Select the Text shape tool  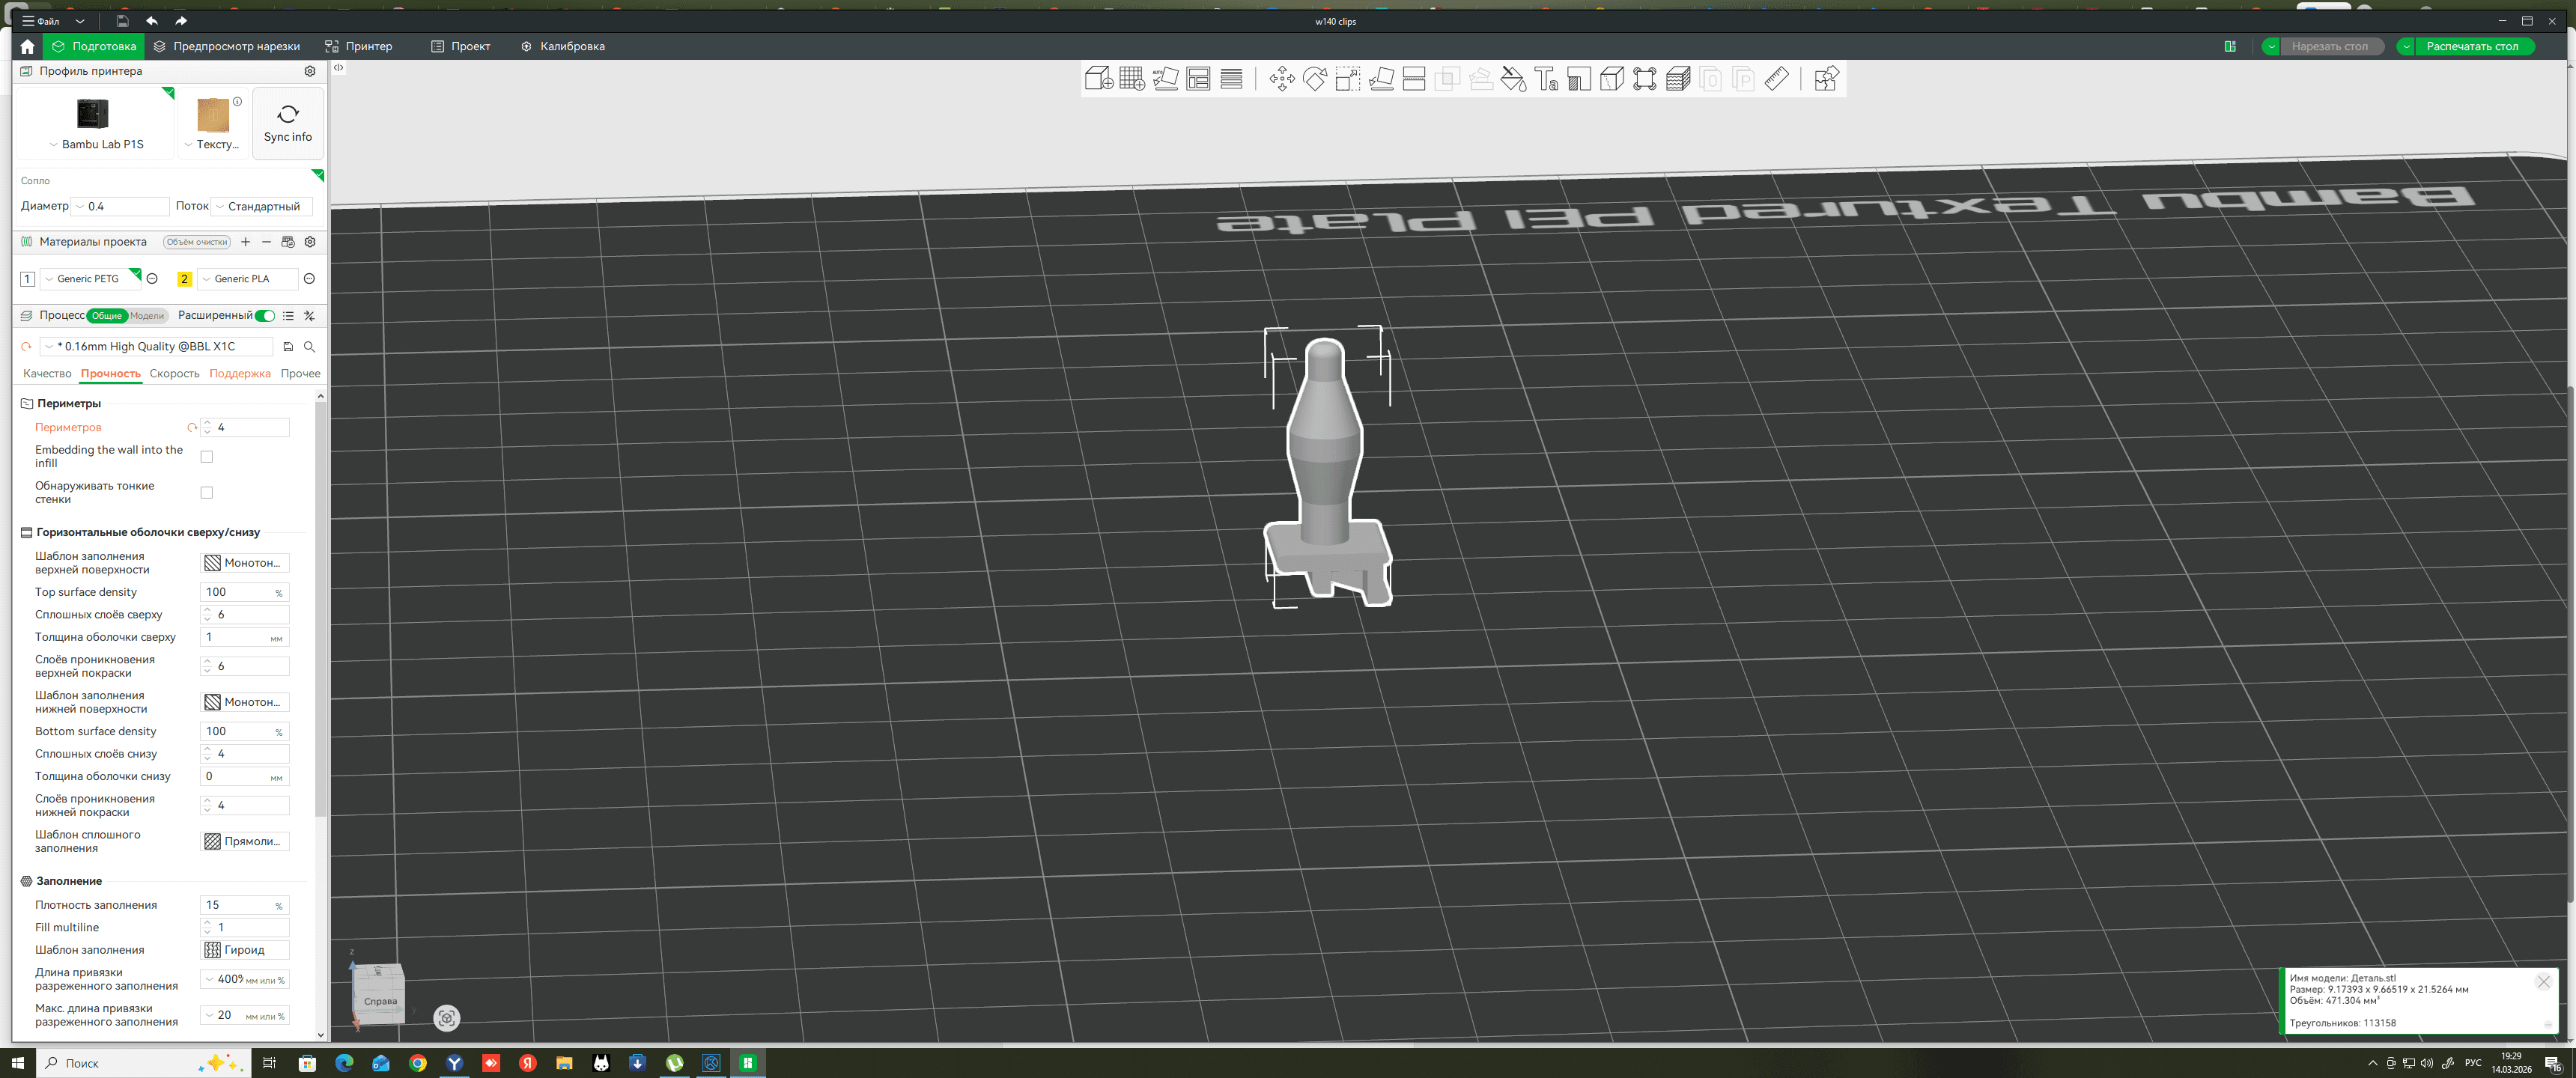tap(1546, 79)
